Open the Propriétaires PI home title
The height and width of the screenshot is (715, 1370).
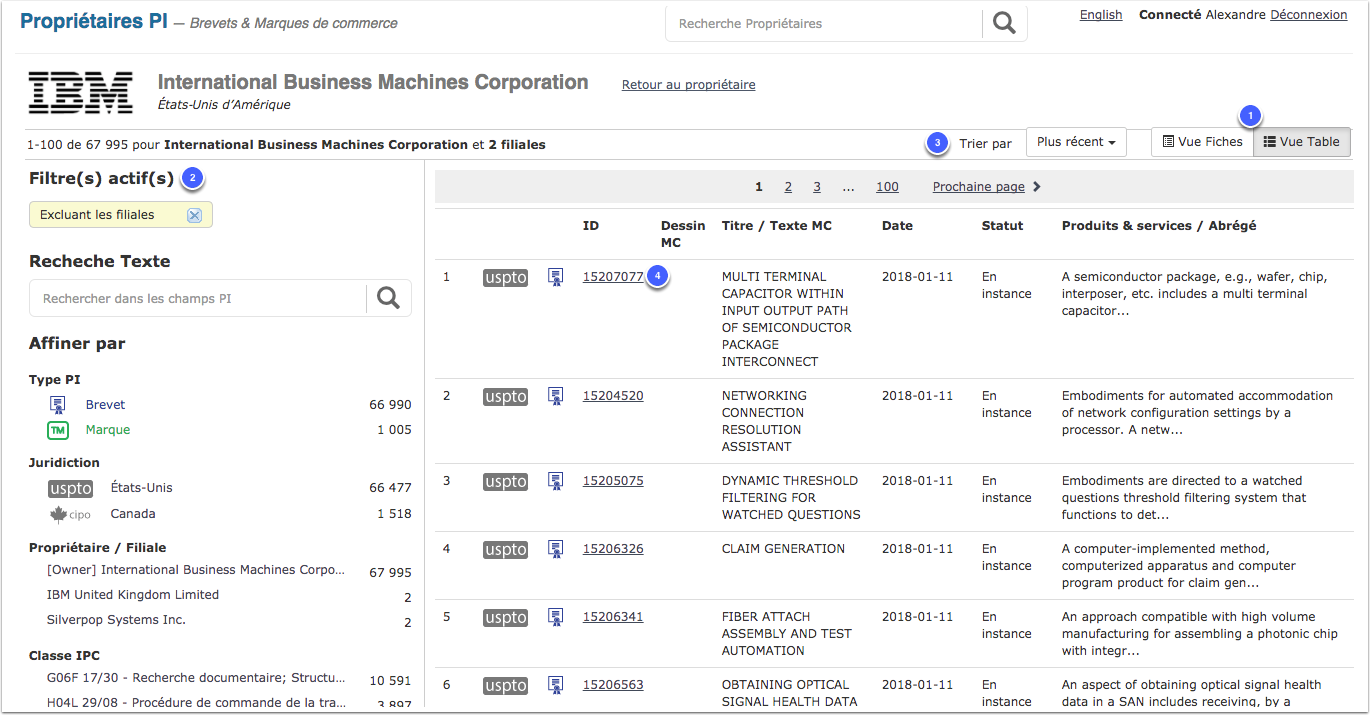(94, 21)
